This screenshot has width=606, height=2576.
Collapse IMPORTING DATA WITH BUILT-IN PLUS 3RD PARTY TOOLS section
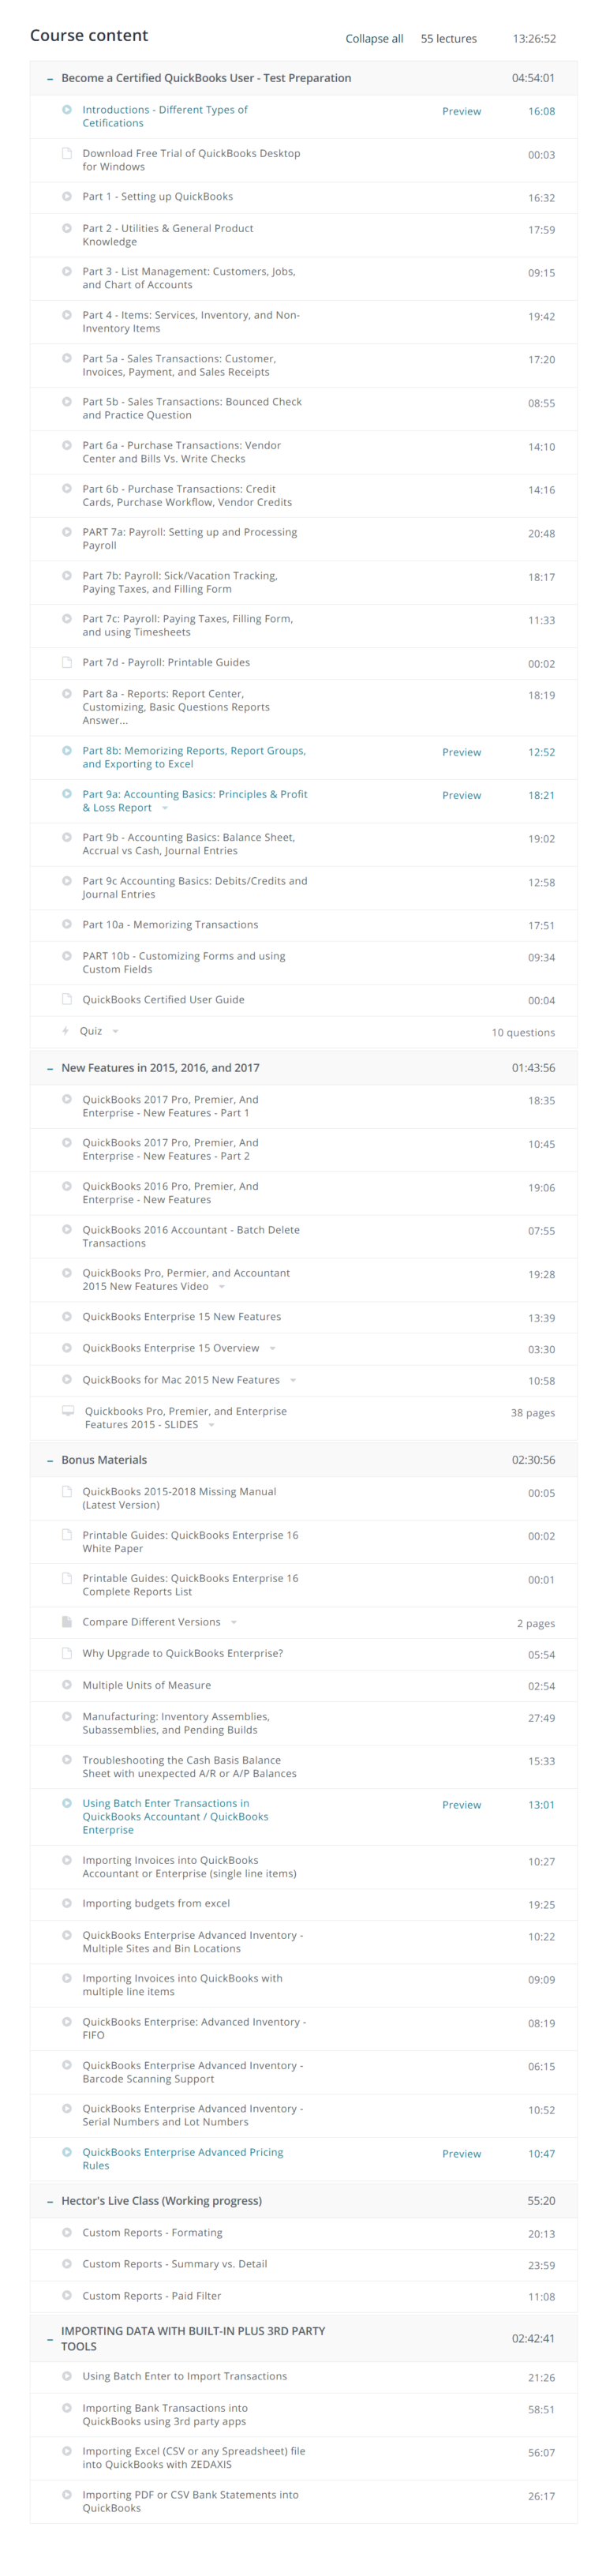click(50, 2339)
